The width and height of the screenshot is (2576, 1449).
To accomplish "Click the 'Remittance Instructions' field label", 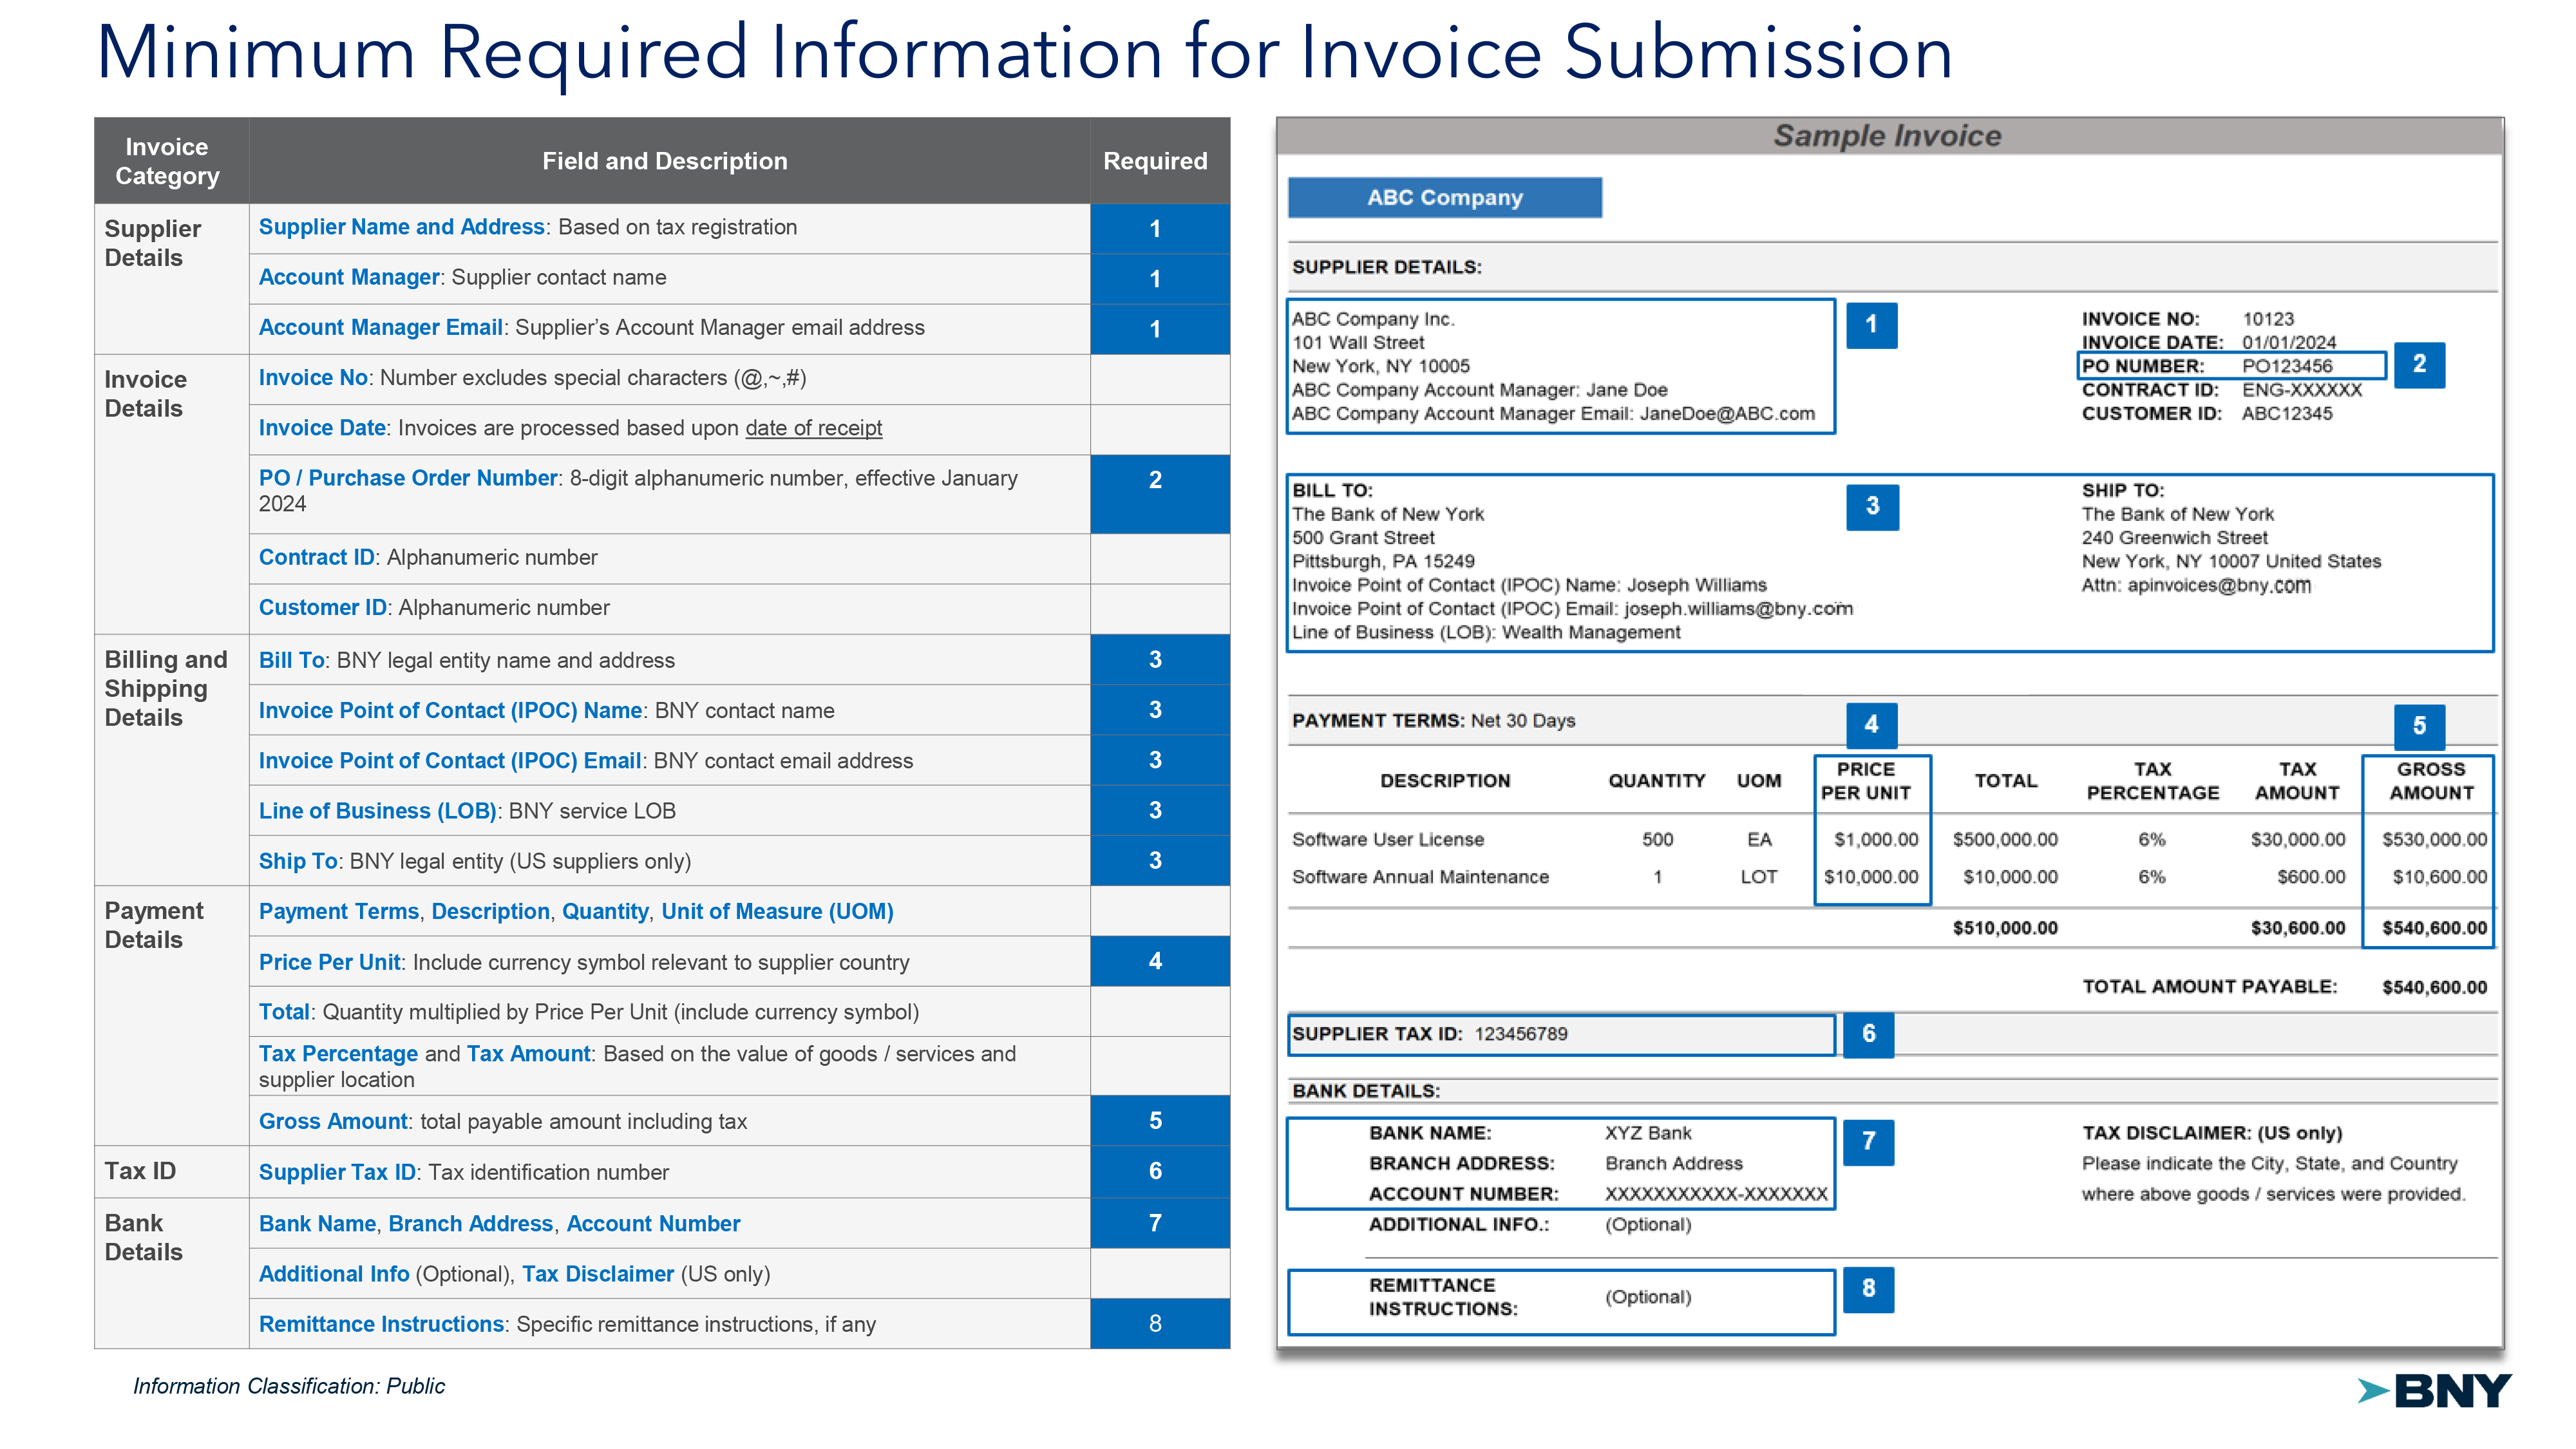I will point(381,1324).
